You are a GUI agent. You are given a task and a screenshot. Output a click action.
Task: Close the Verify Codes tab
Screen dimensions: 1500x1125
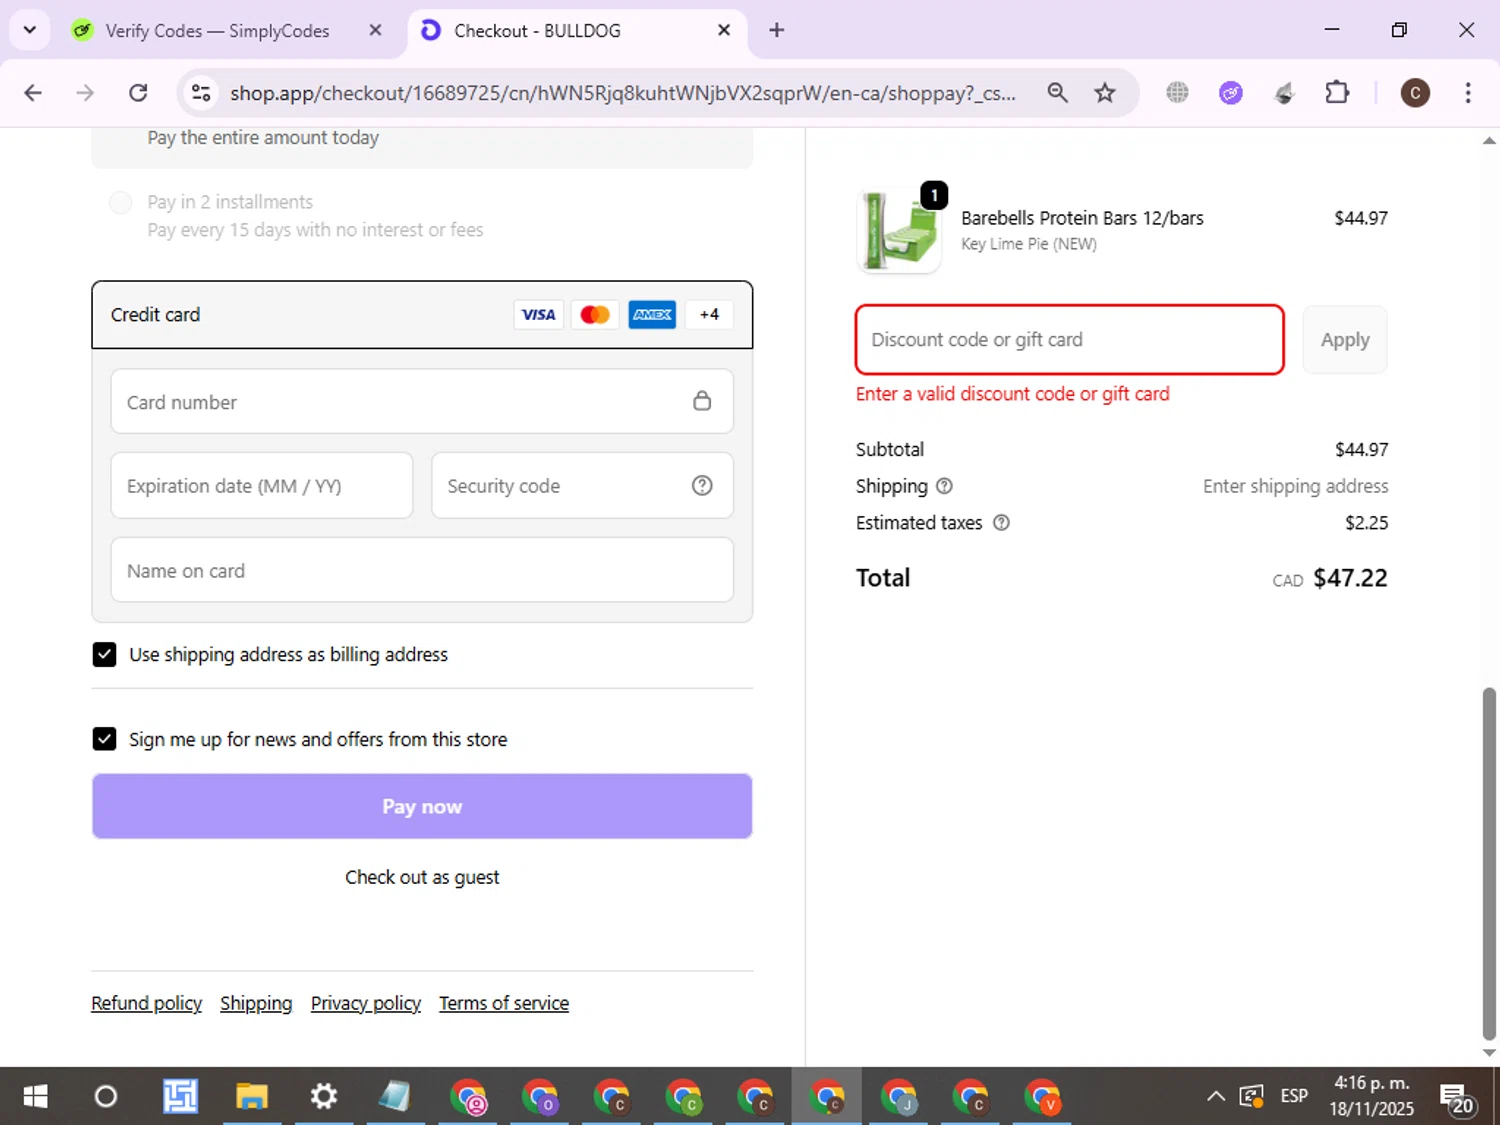[375, 30]
